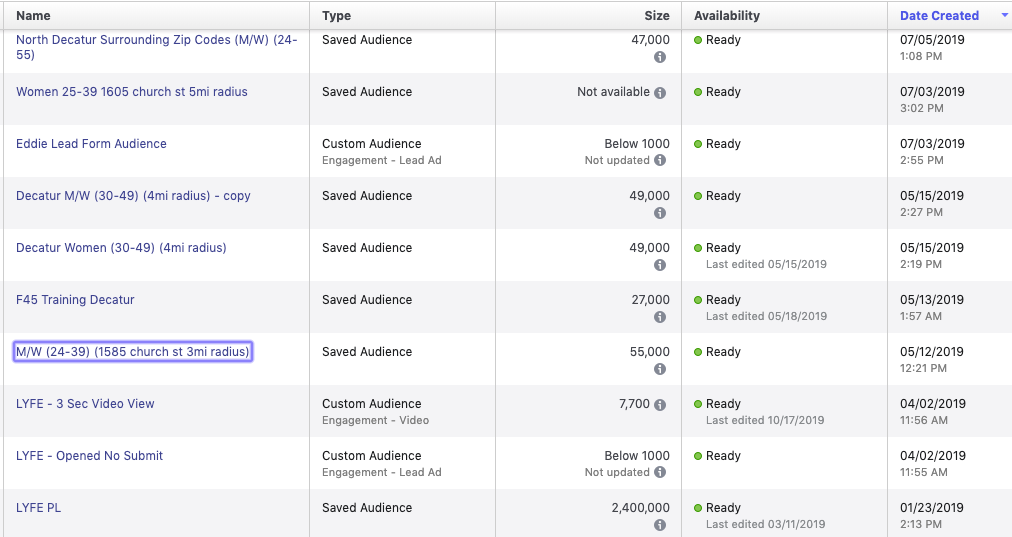Click the Availability column header
The height and width of the screenshot is (537, 1012).
point(726,16)
